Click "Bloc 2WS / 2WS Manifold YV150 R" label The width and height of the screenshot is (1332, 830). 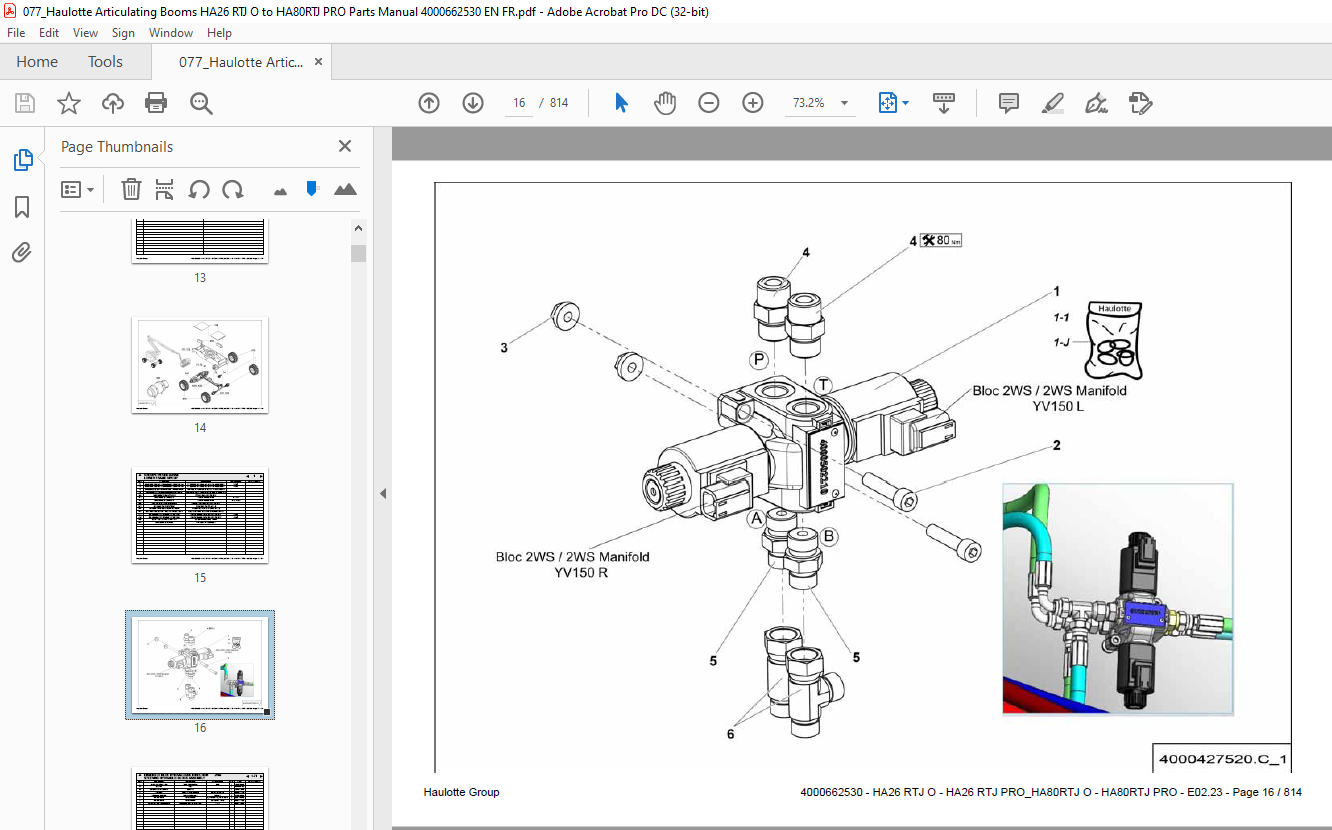click(x=572, y=564)
